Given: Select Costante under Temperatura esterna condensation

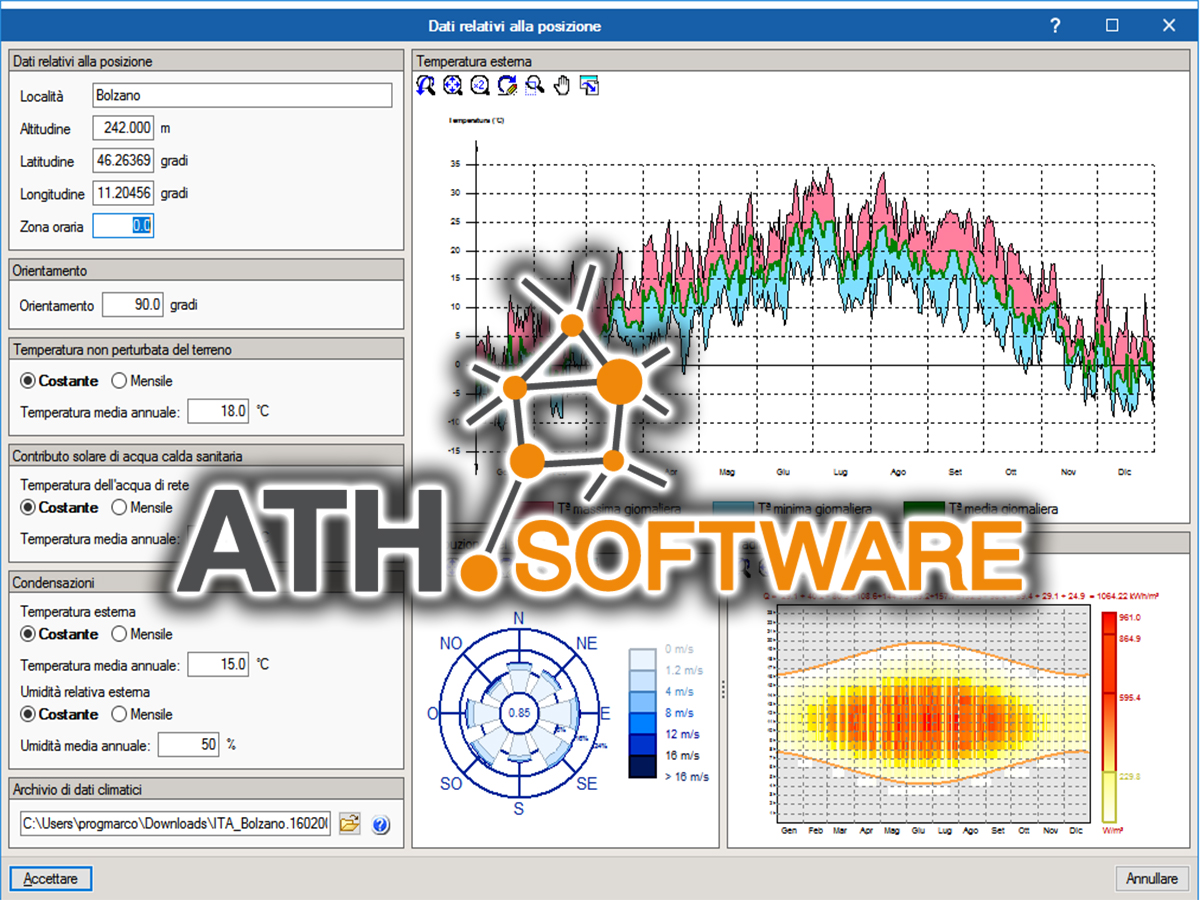Looking at the screenshot, I should [x=59, y=634].
